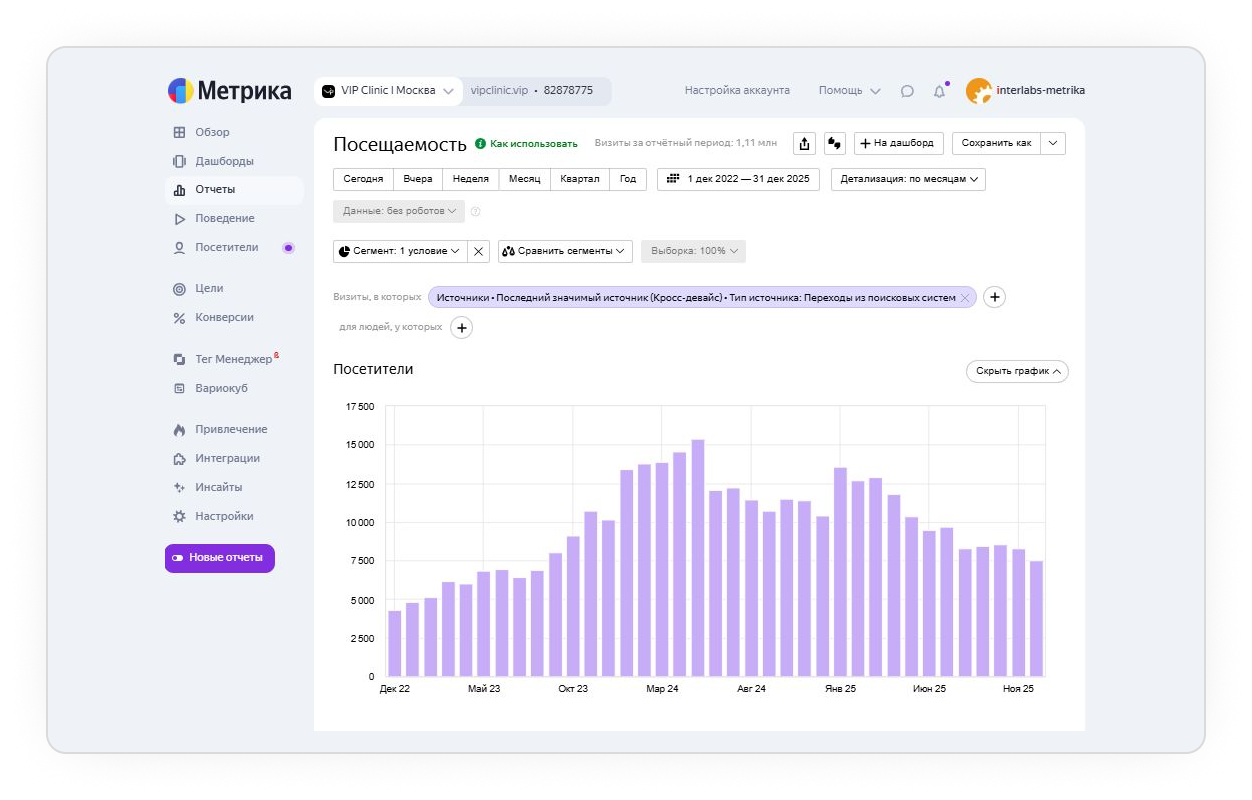1252x800 pixels.
Task: Click the export share icon
Action: tap(804, 144)
